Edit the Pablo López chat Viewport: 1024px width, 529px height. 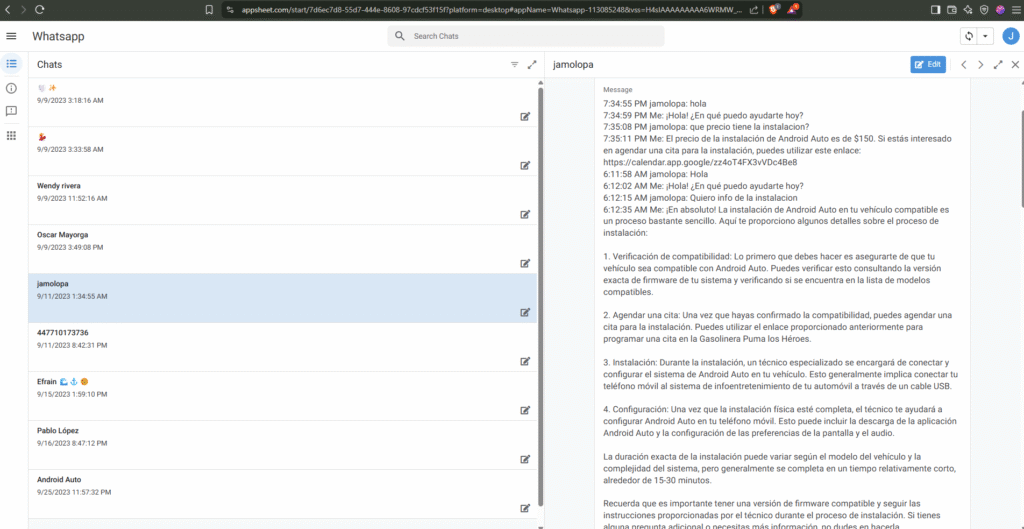524,459
